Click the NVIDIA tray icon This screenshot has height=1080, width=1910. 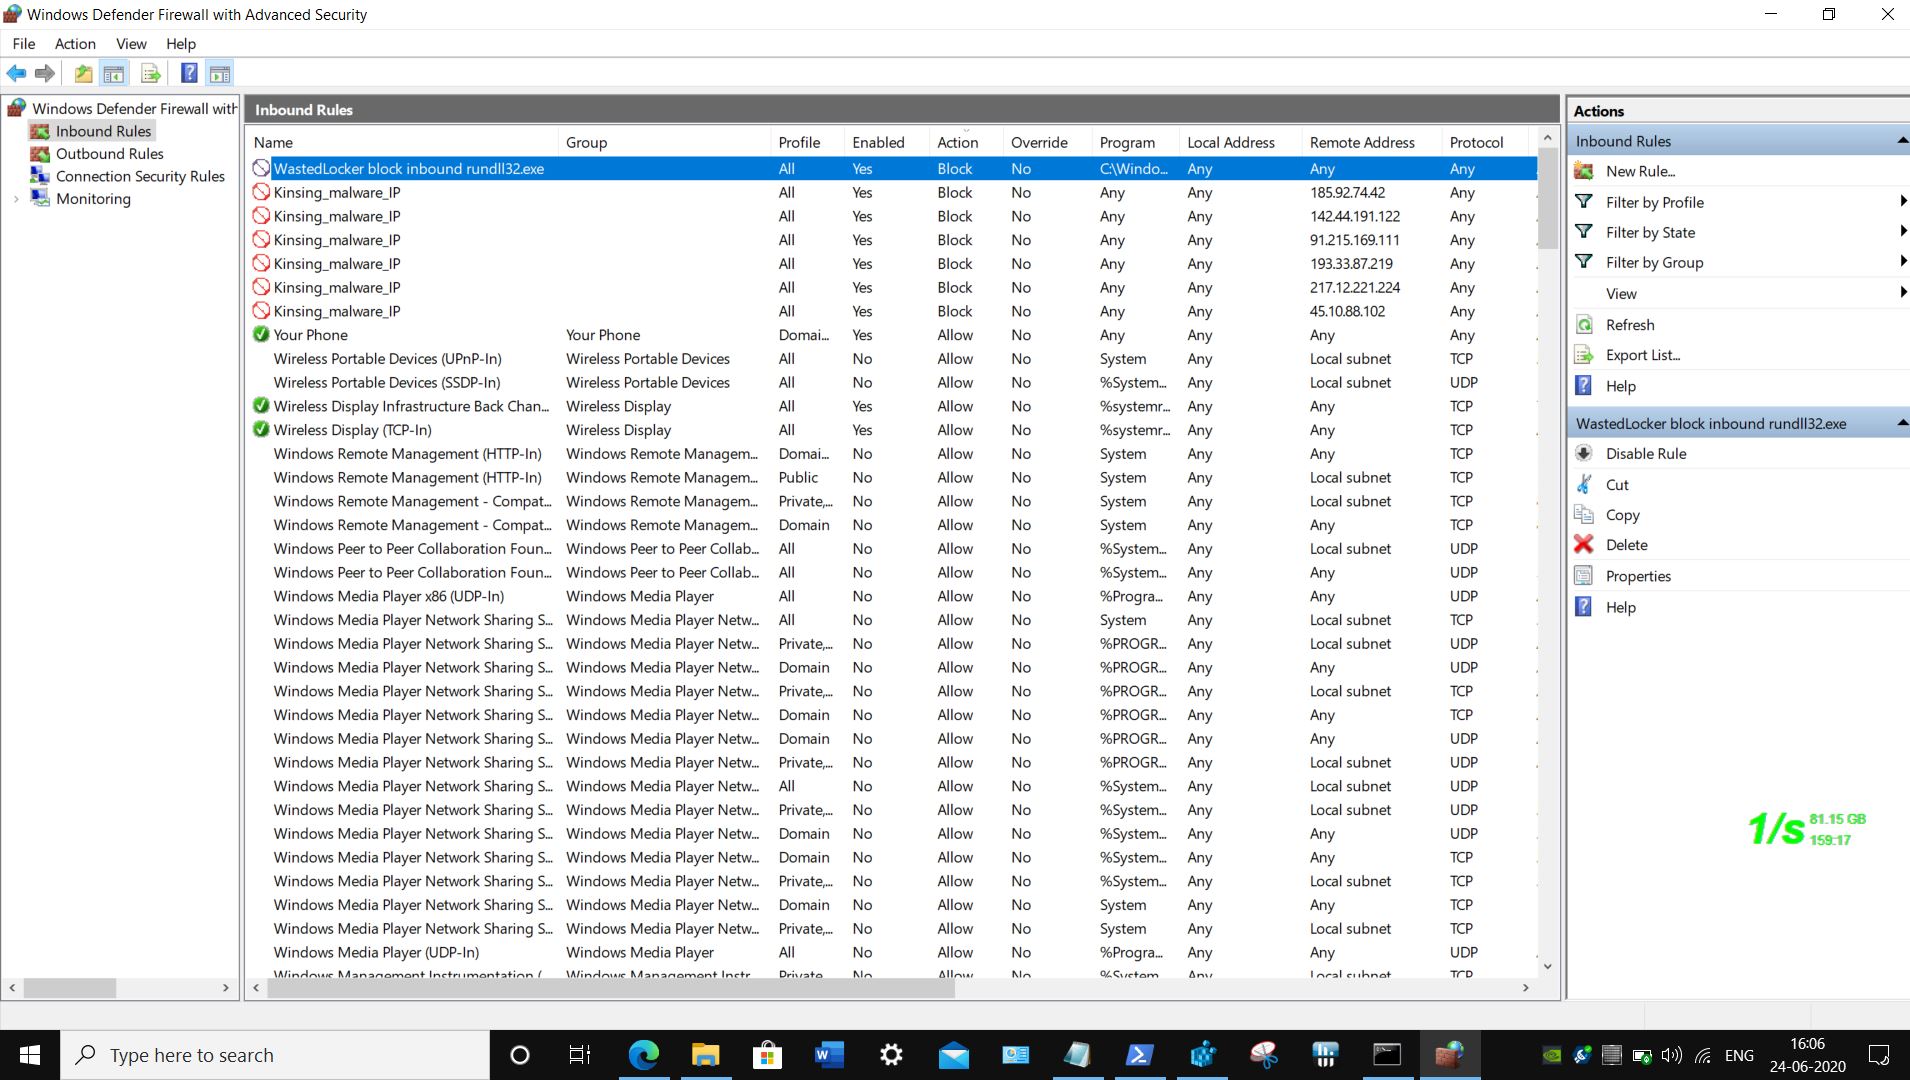pyautogui.click(x=1552, y=1055)
